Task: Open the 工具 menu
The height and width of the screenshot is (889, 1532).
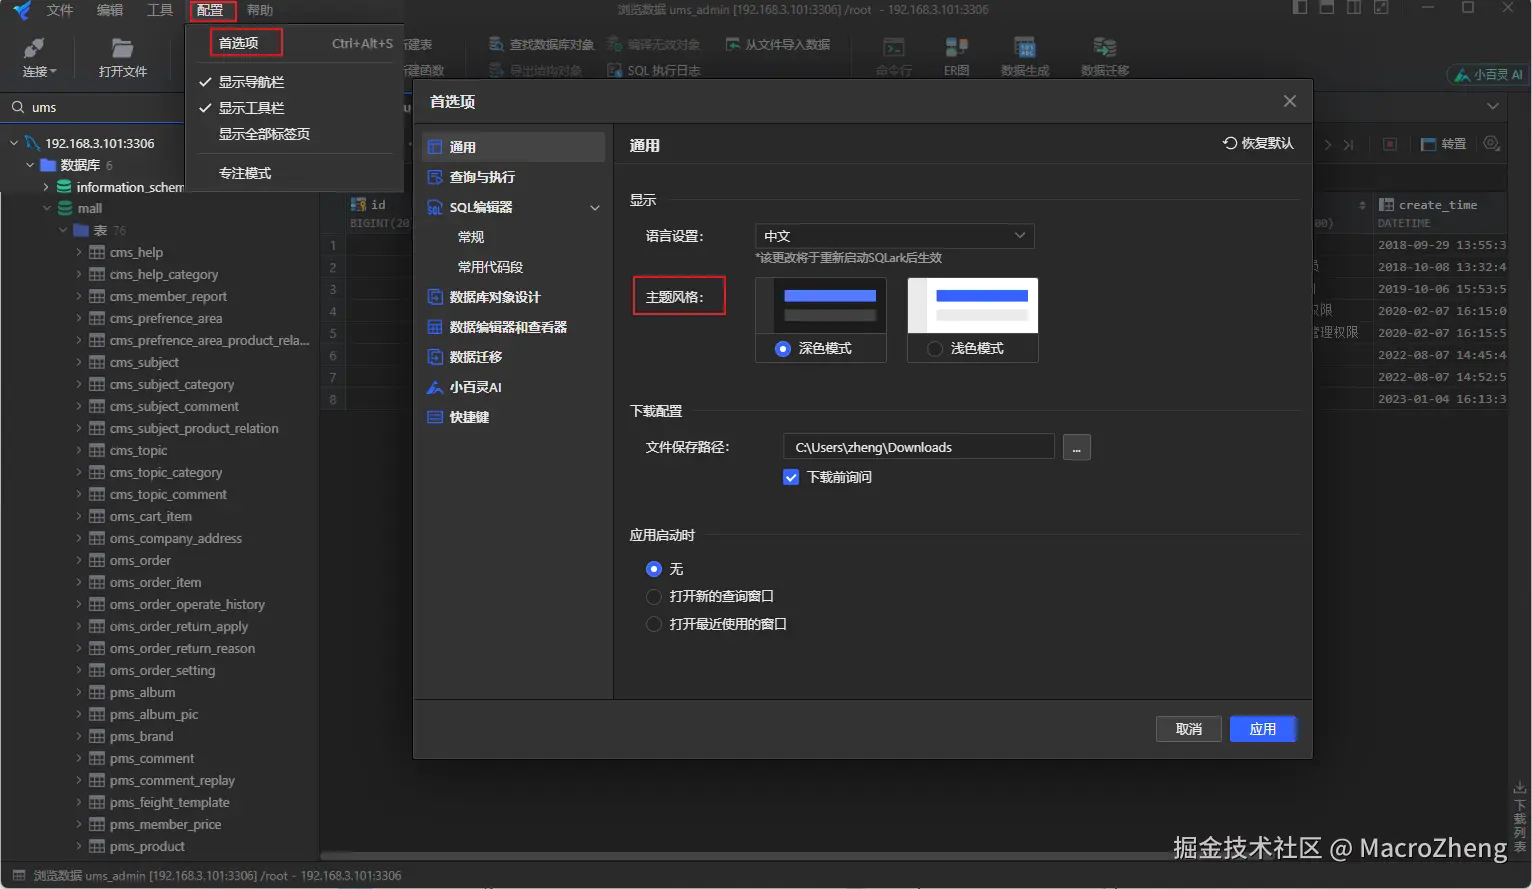Action: click(160, 10)
